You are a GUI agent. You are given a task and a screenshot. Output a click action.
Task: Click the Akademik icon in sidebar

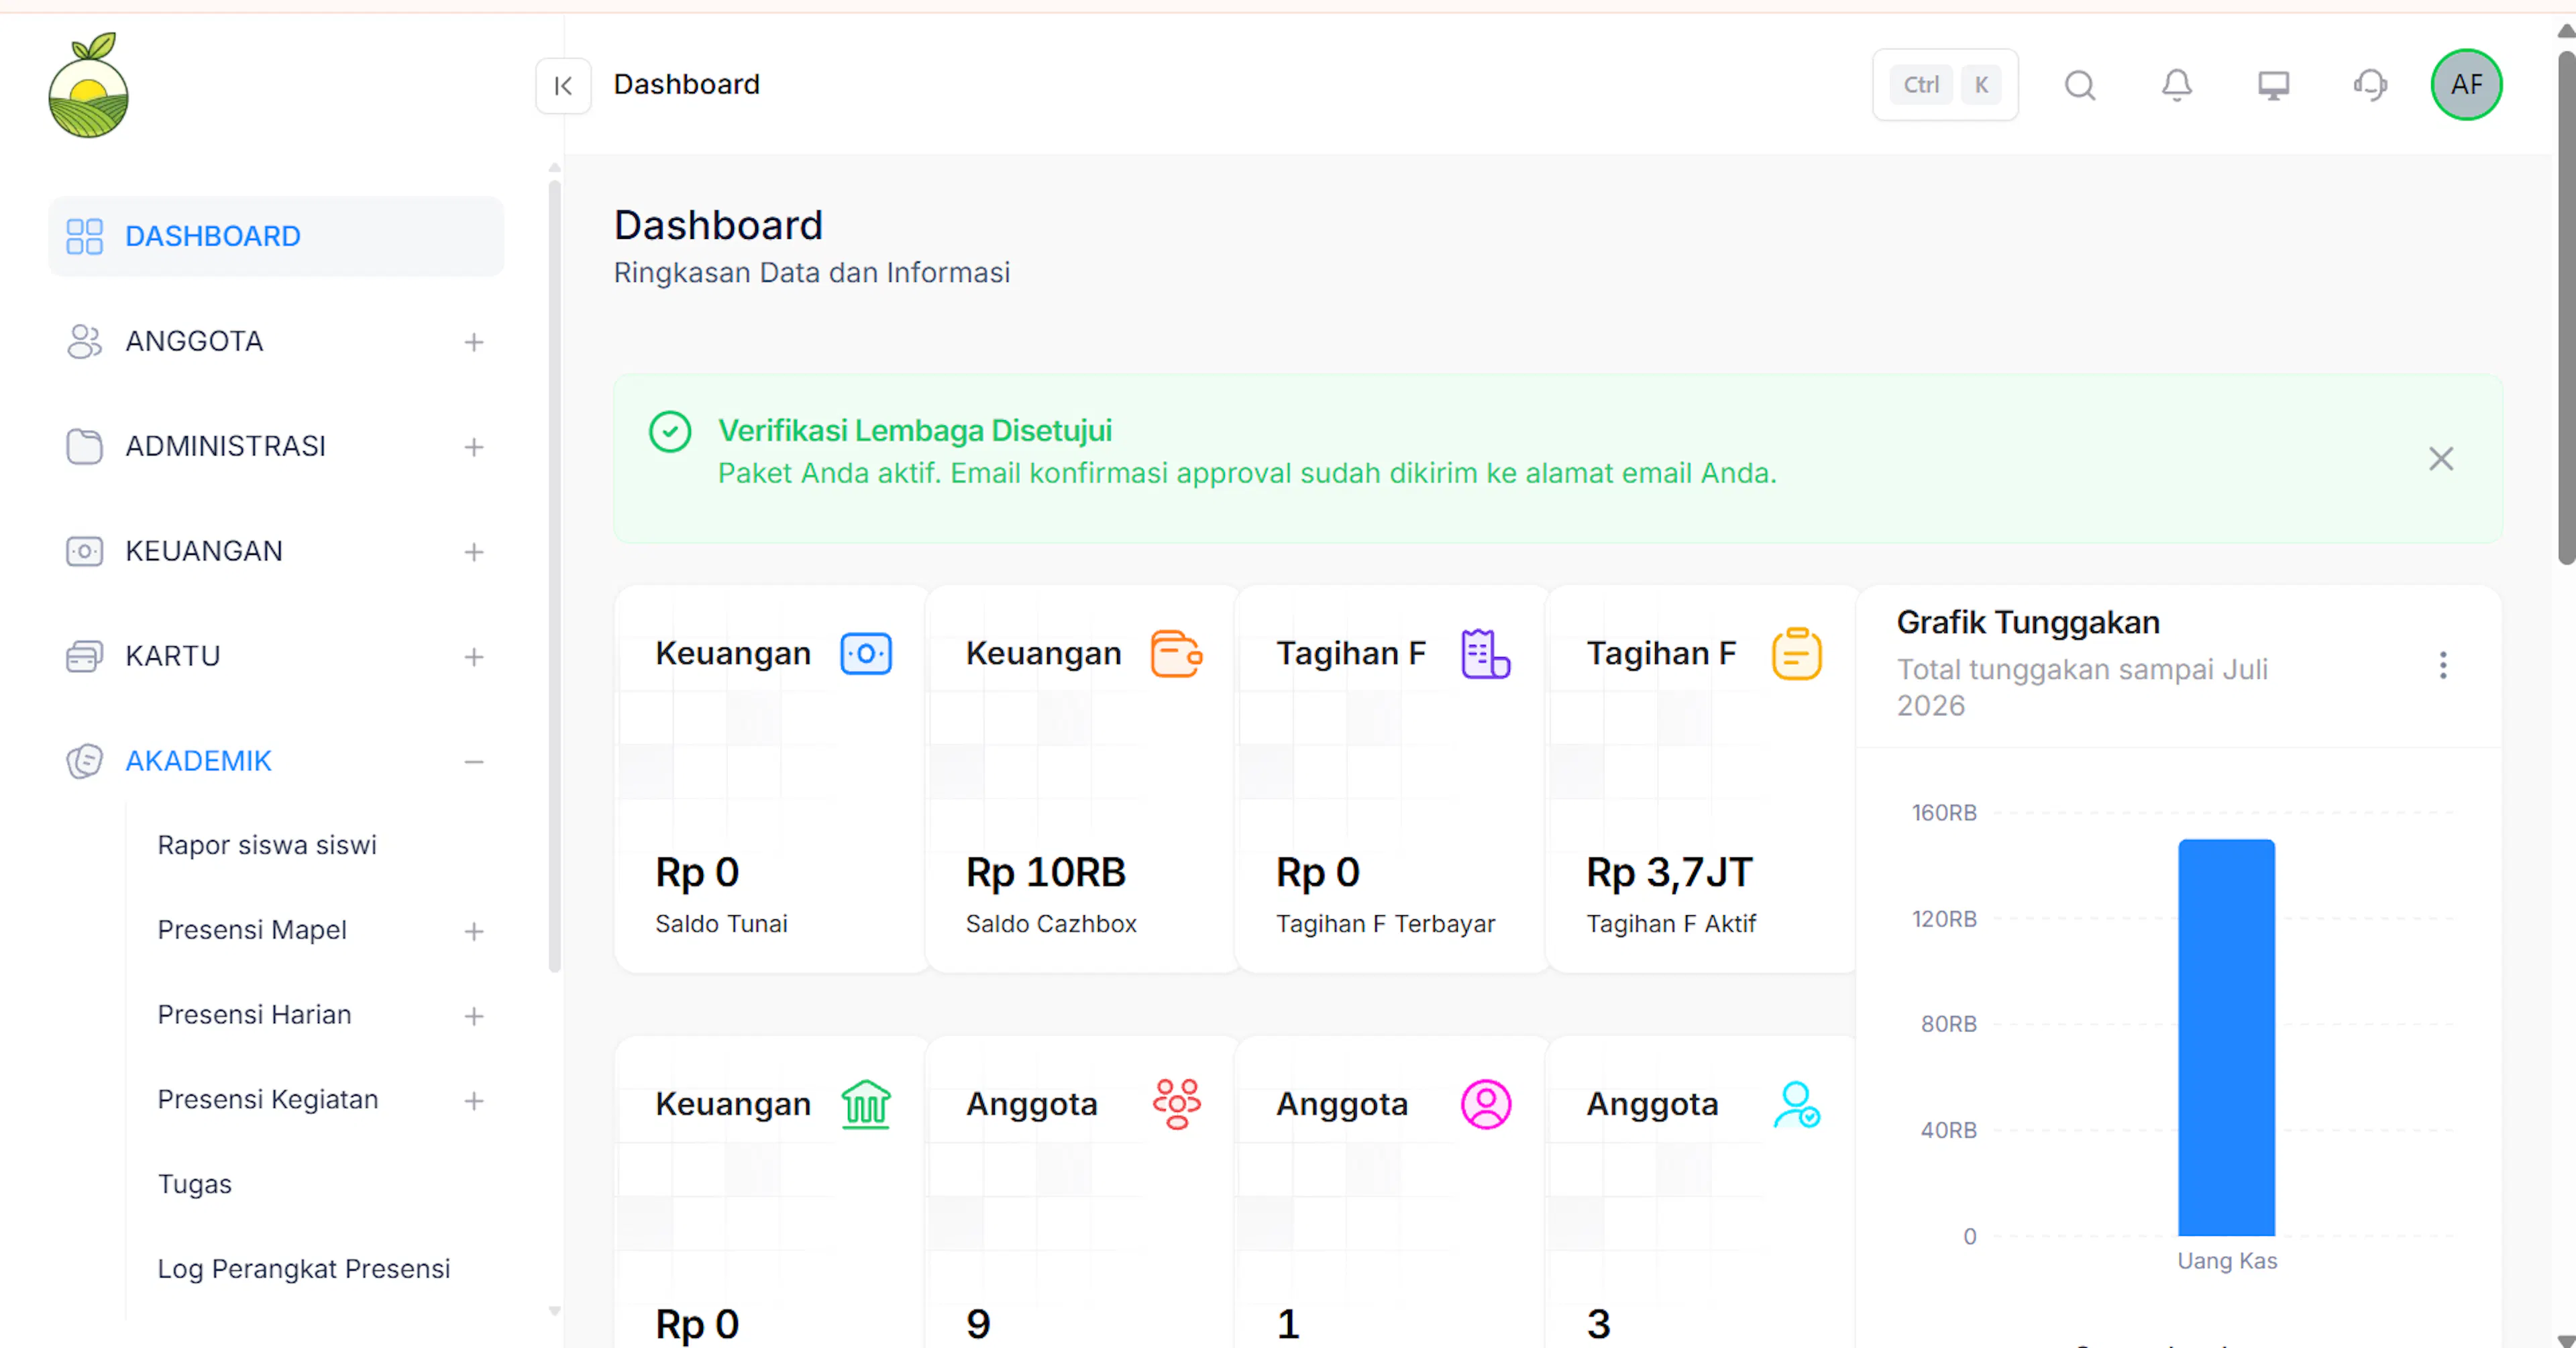(x=84, y=761)
